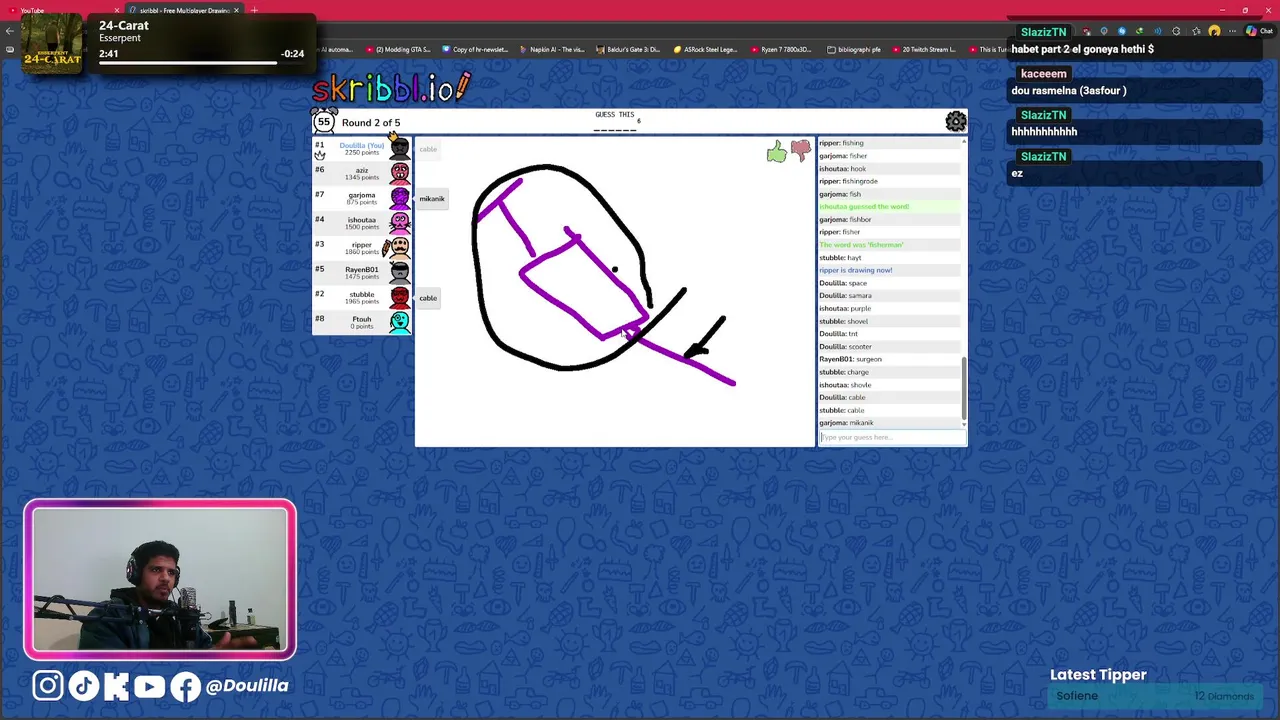1280x720 pixels.
Task: Open the YouTube icon in the overlay
Action: coord(149,685)
